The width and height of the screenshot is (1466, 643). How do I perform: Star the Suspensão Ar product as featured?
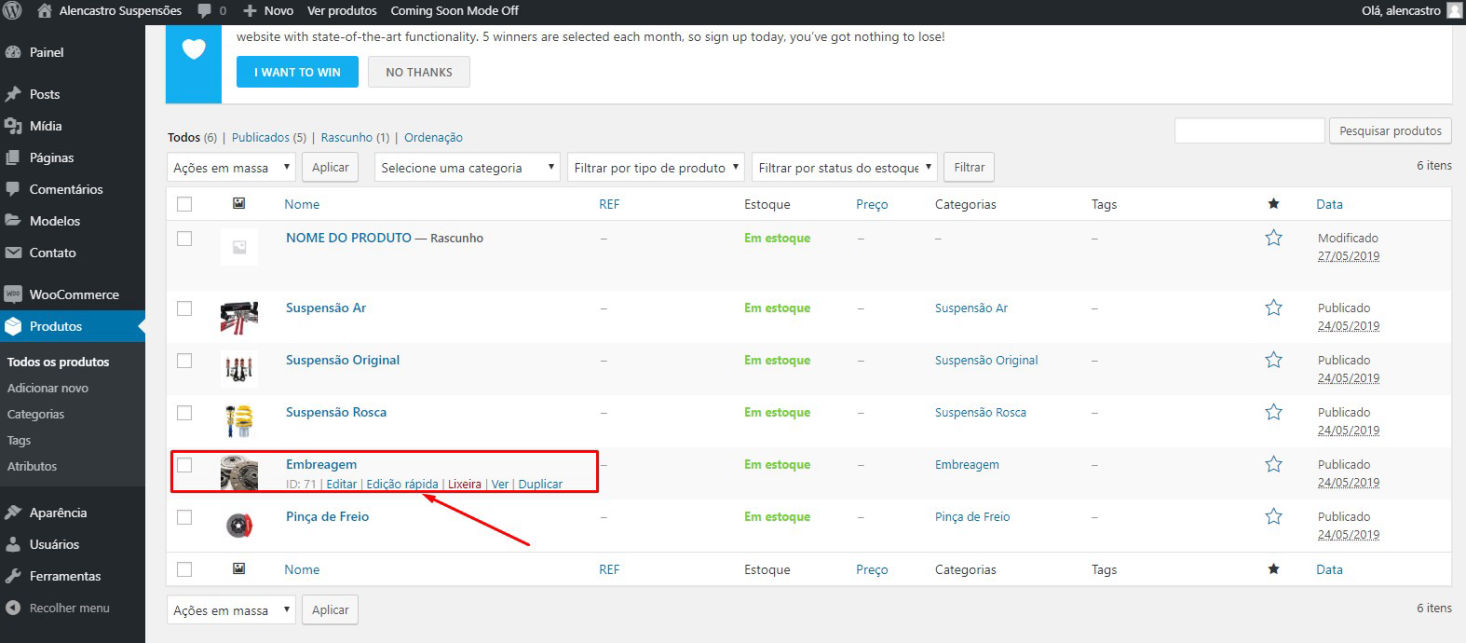(1273, 308)
